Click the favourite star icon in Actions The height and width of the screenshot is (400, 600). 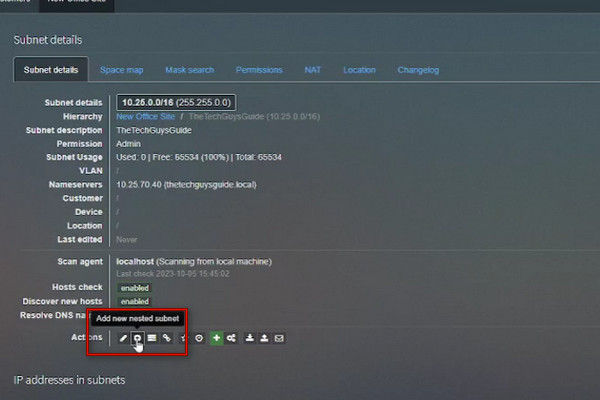click(184, 338)
